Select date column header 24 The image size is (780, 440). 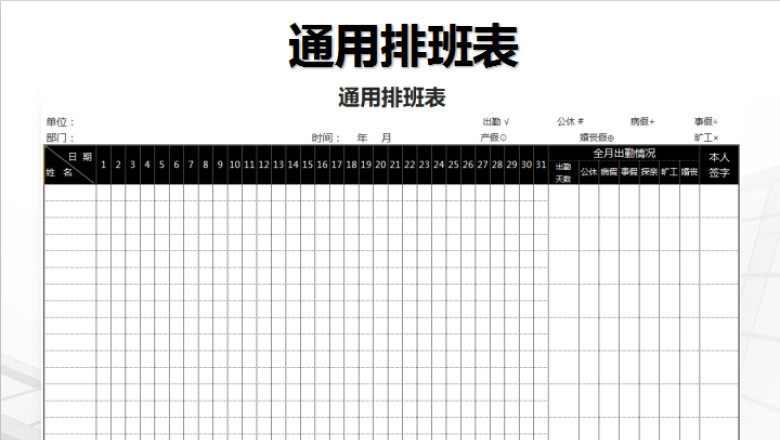(x=439, y=165)
